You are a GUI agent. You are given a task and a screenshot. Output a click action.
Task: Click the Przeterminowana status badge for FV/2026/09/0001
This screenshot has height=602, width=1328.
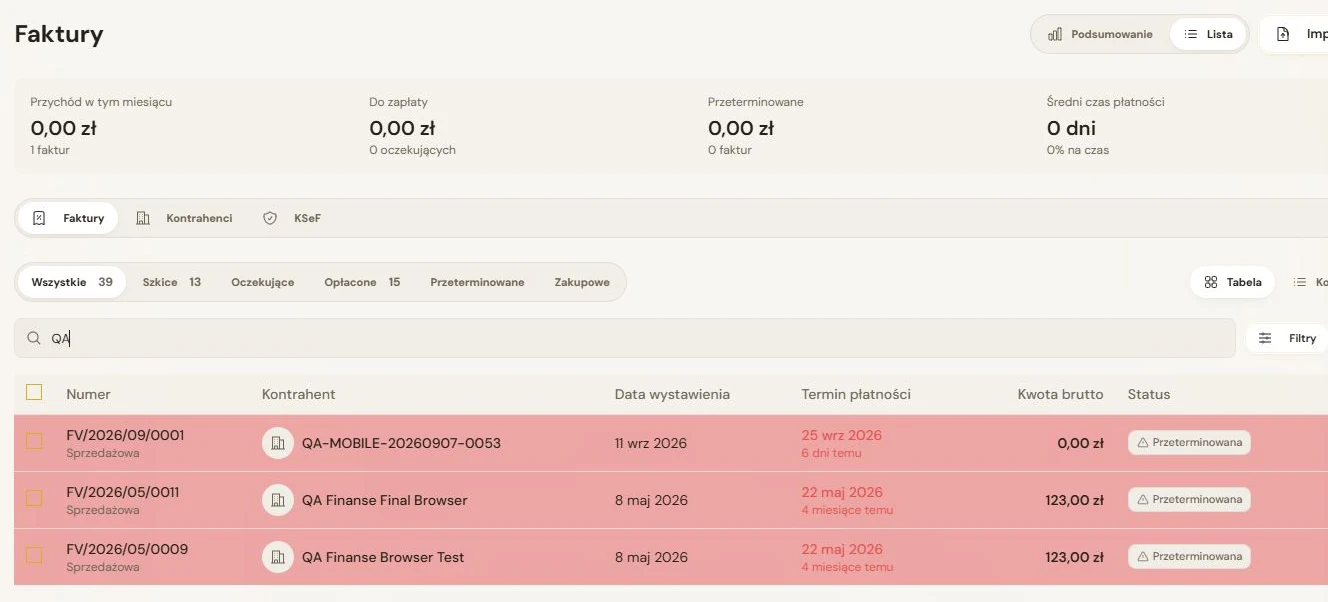click(1189, 443)
